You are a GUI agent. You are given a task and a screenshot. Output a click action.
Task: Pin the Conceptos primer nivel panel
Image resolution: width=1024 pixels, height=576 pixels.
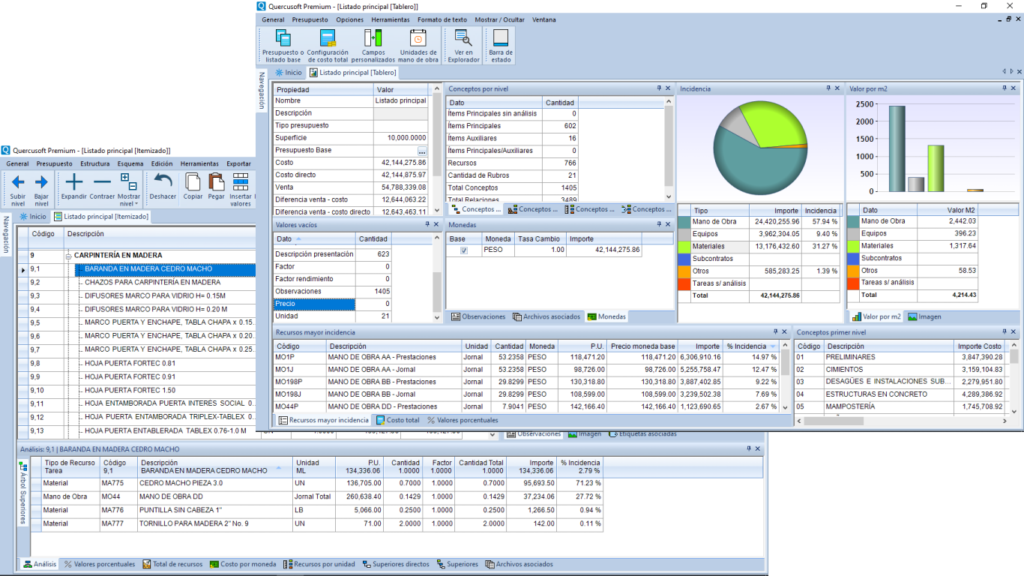pyautogui.click(x=1004, y=332)
